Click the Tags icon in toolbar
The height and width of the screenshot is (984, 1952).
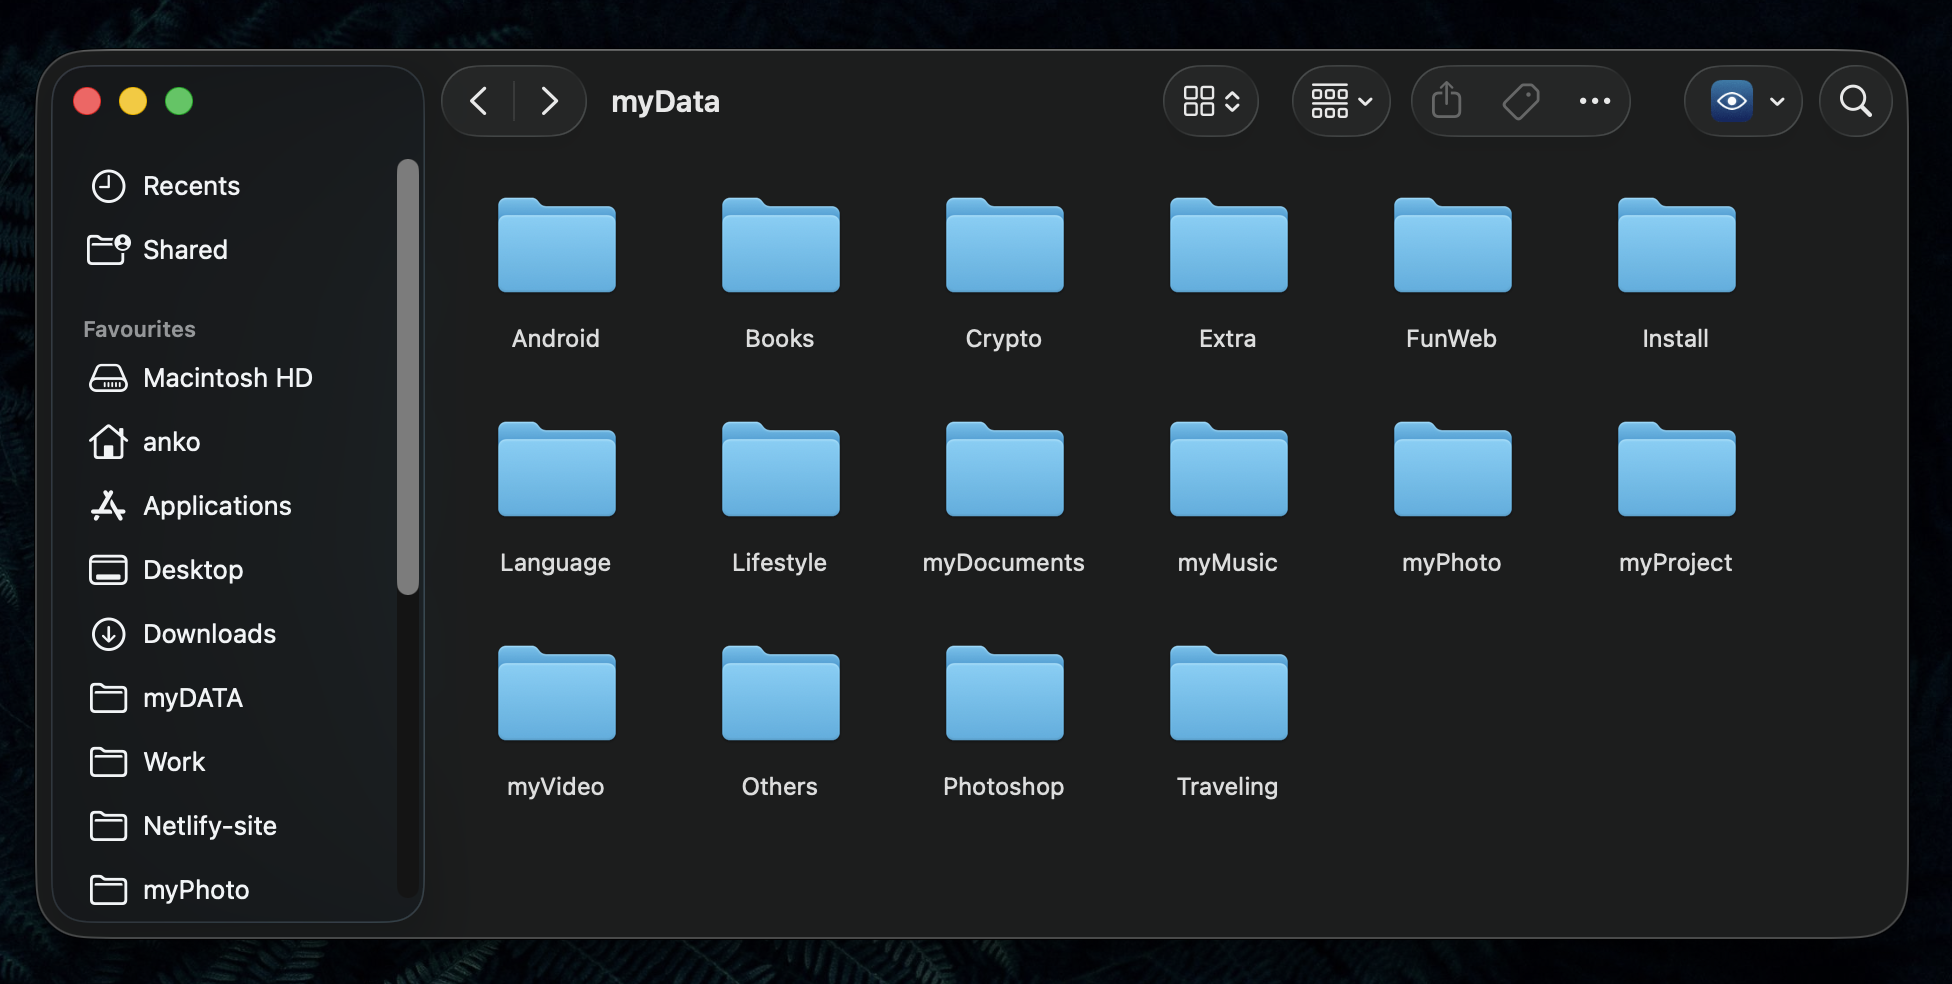(1520, 101)
